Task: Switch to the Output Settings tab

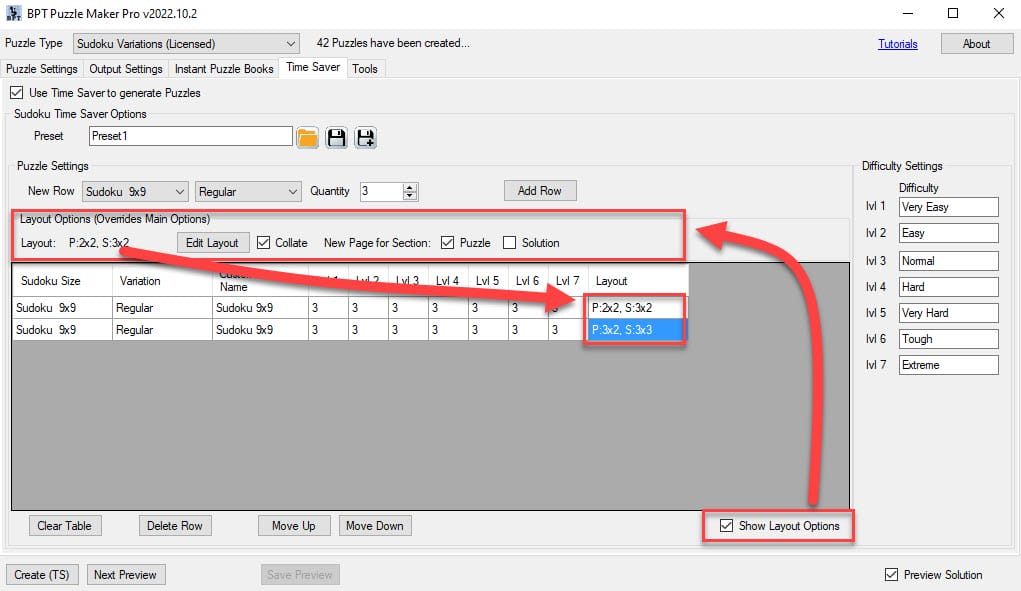Action: point(126,69)
